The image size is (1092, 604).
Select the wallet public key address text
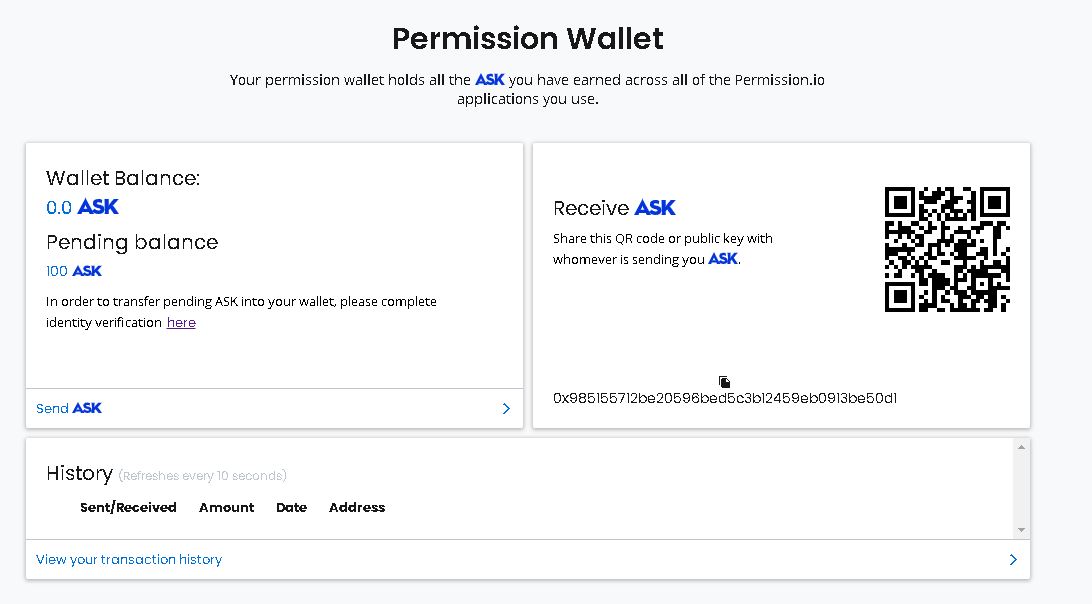[725, 398]
